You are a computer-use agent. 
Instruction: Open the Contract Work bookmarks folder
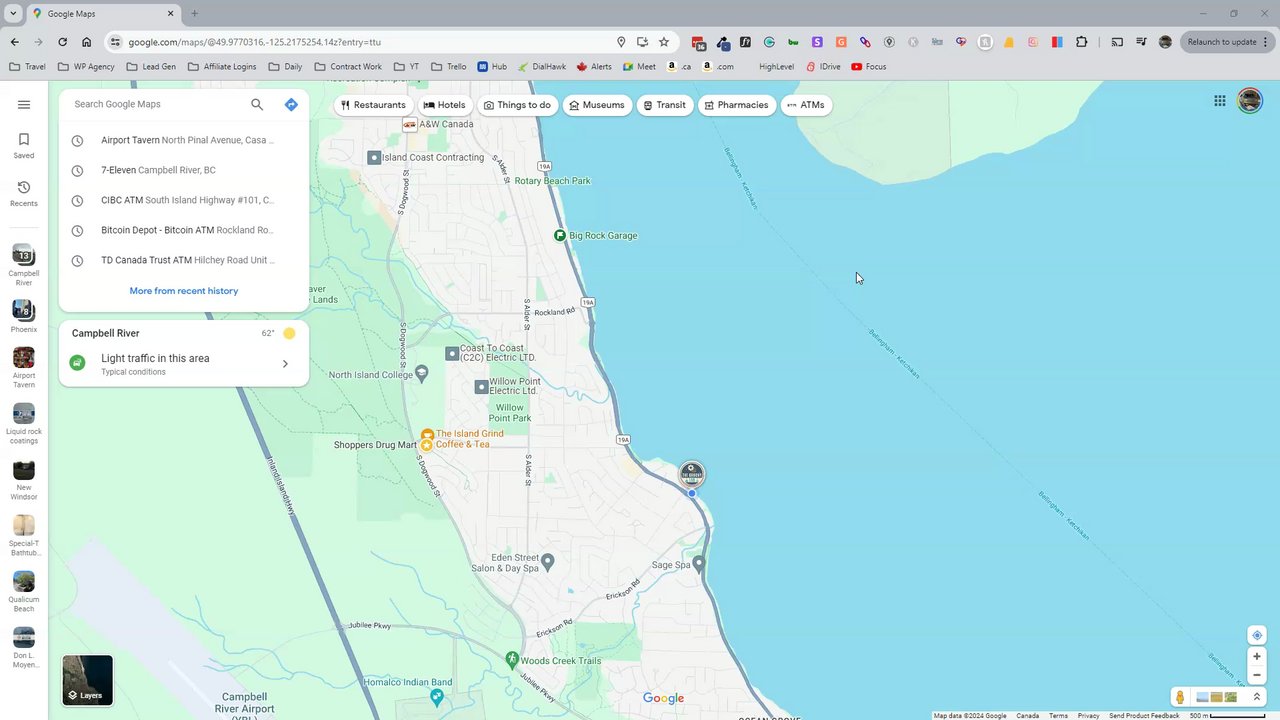348,67
